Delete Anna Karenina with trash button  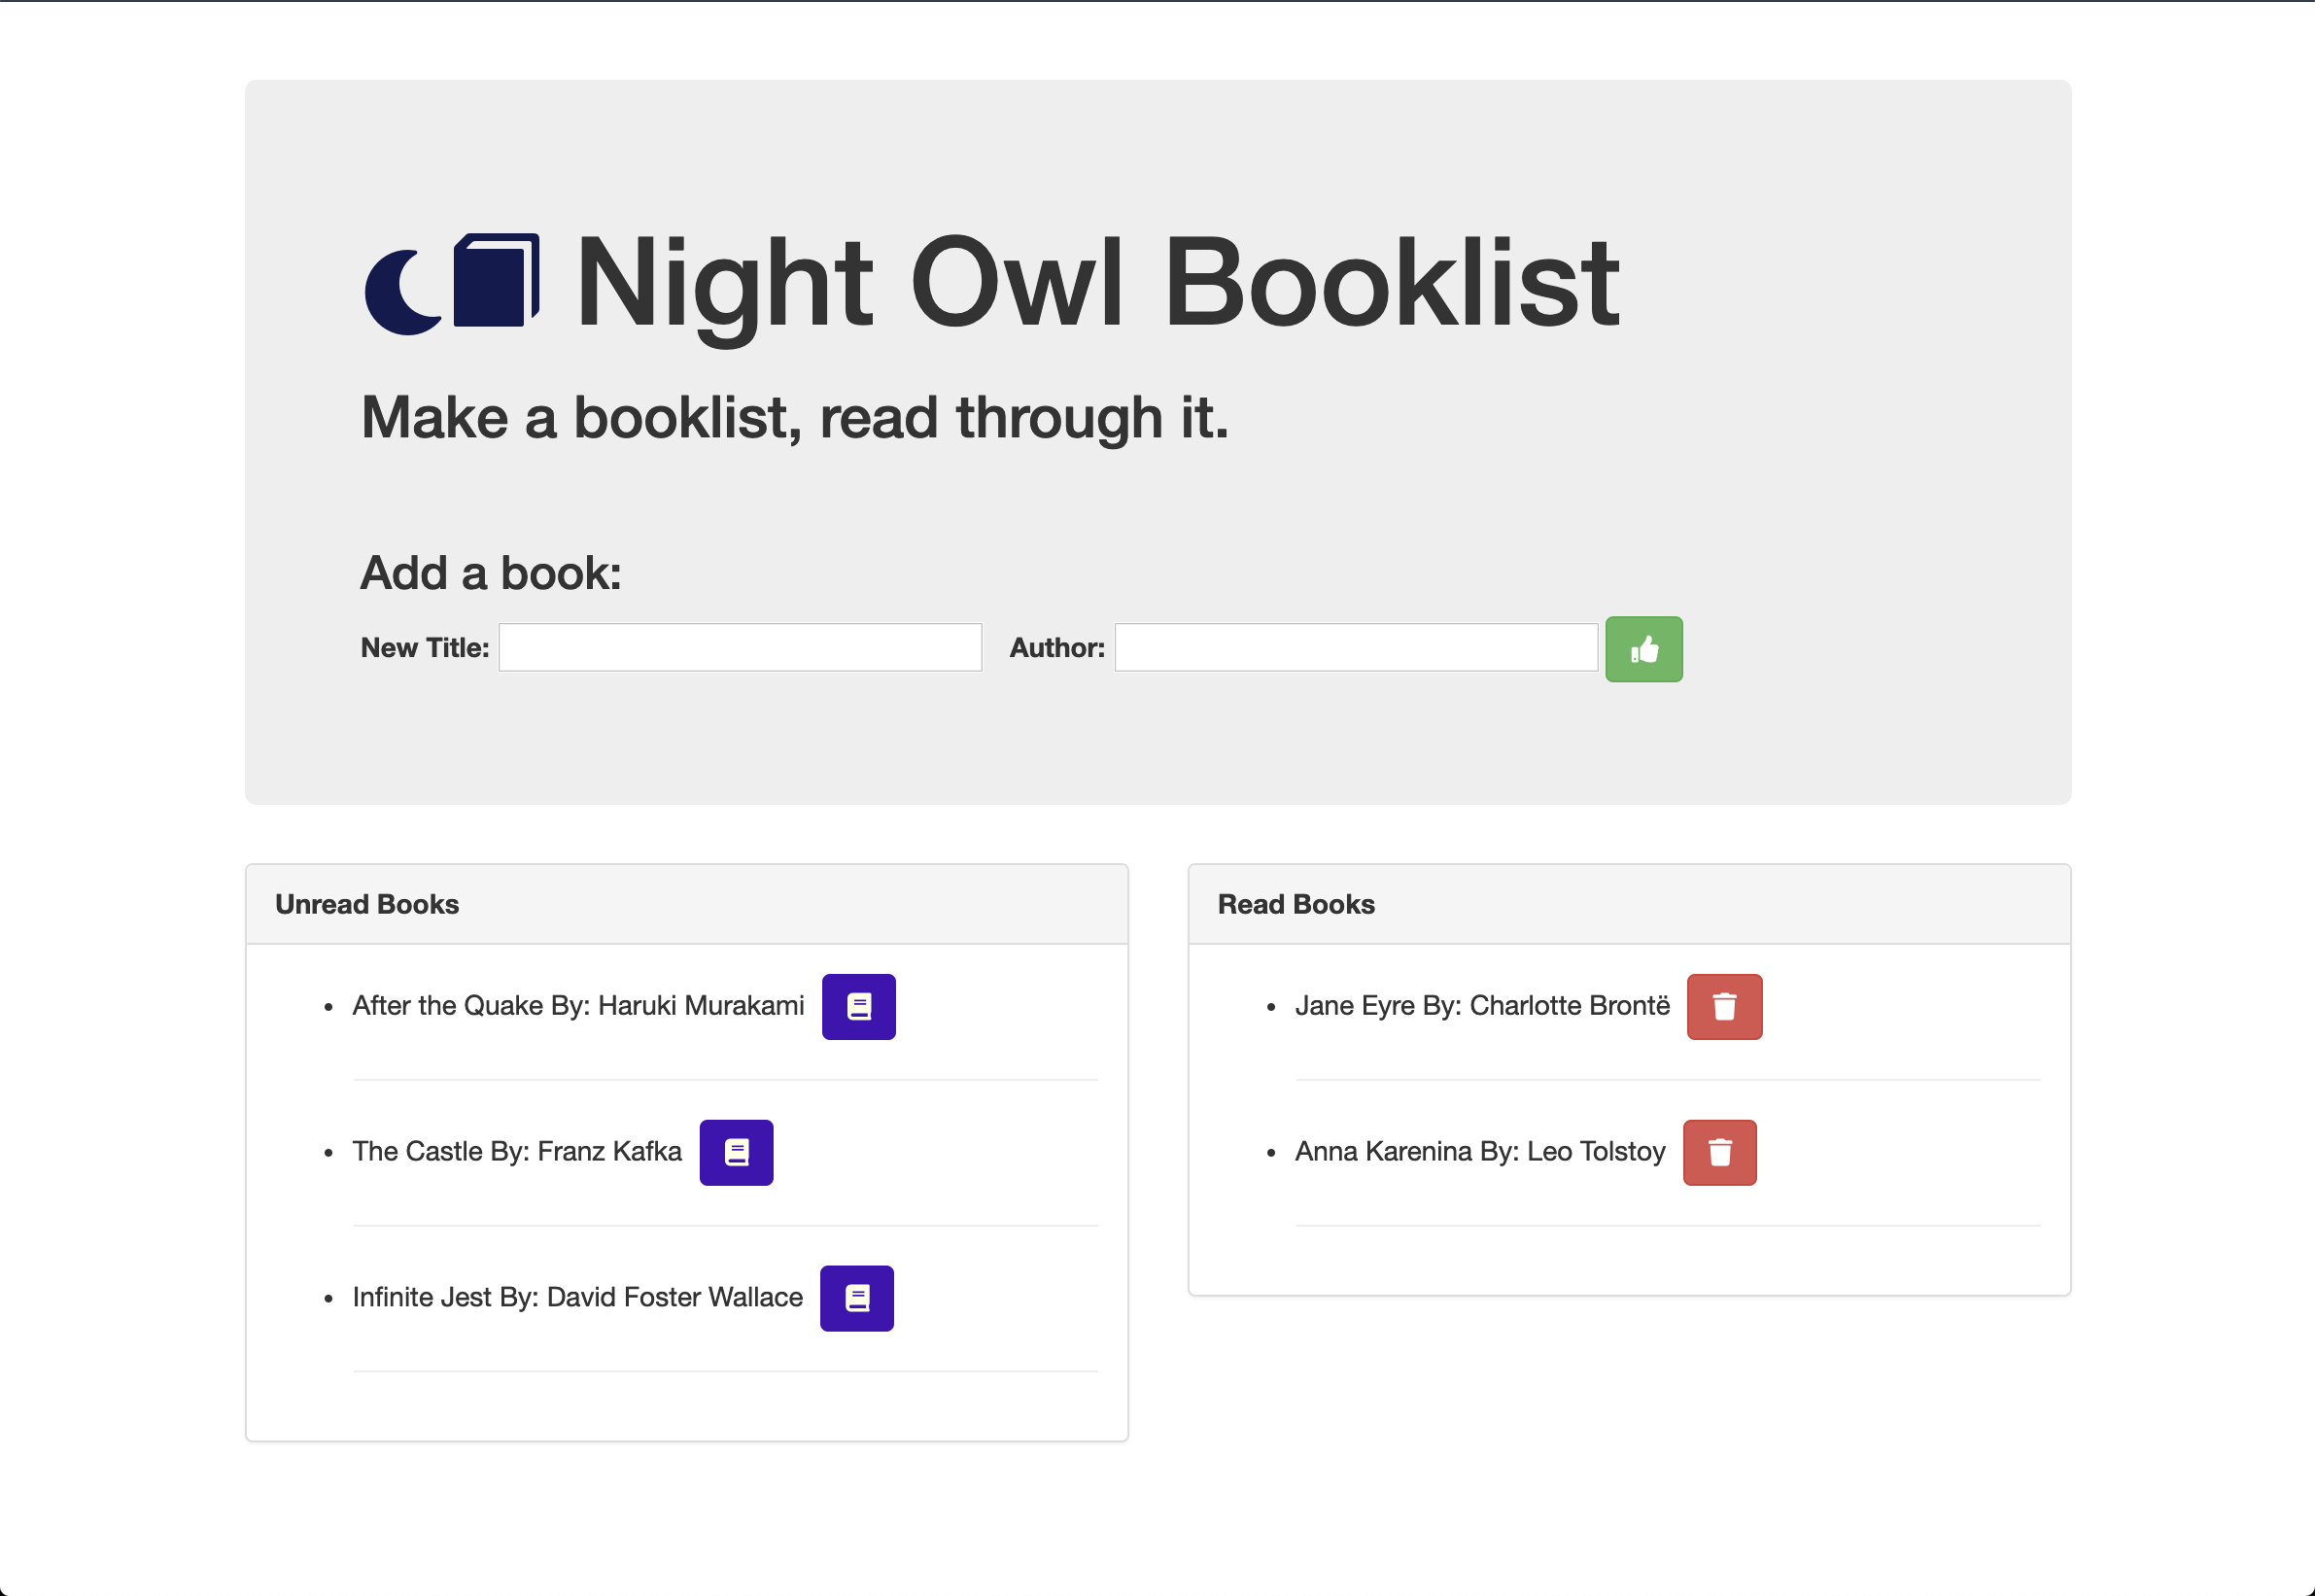click(1719, 1152)
